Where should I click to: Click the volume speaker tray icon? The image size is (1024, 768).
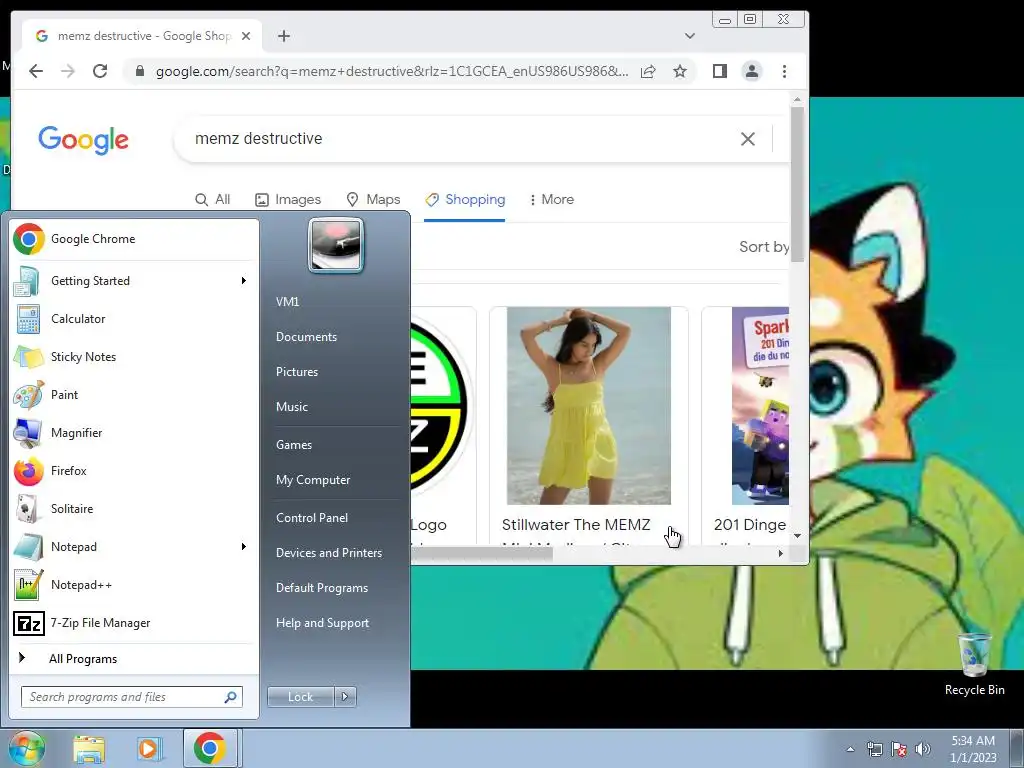click(x=922, y=749)
